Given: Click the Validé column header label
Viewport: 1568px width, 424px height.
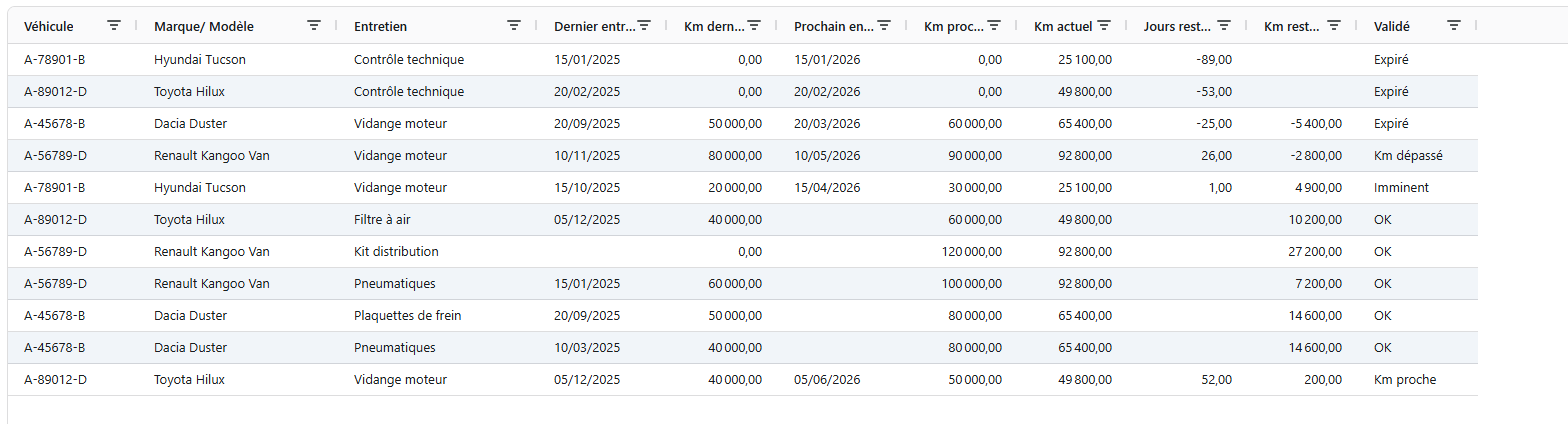Looking at the screenshot, I should coord(1392,26).
